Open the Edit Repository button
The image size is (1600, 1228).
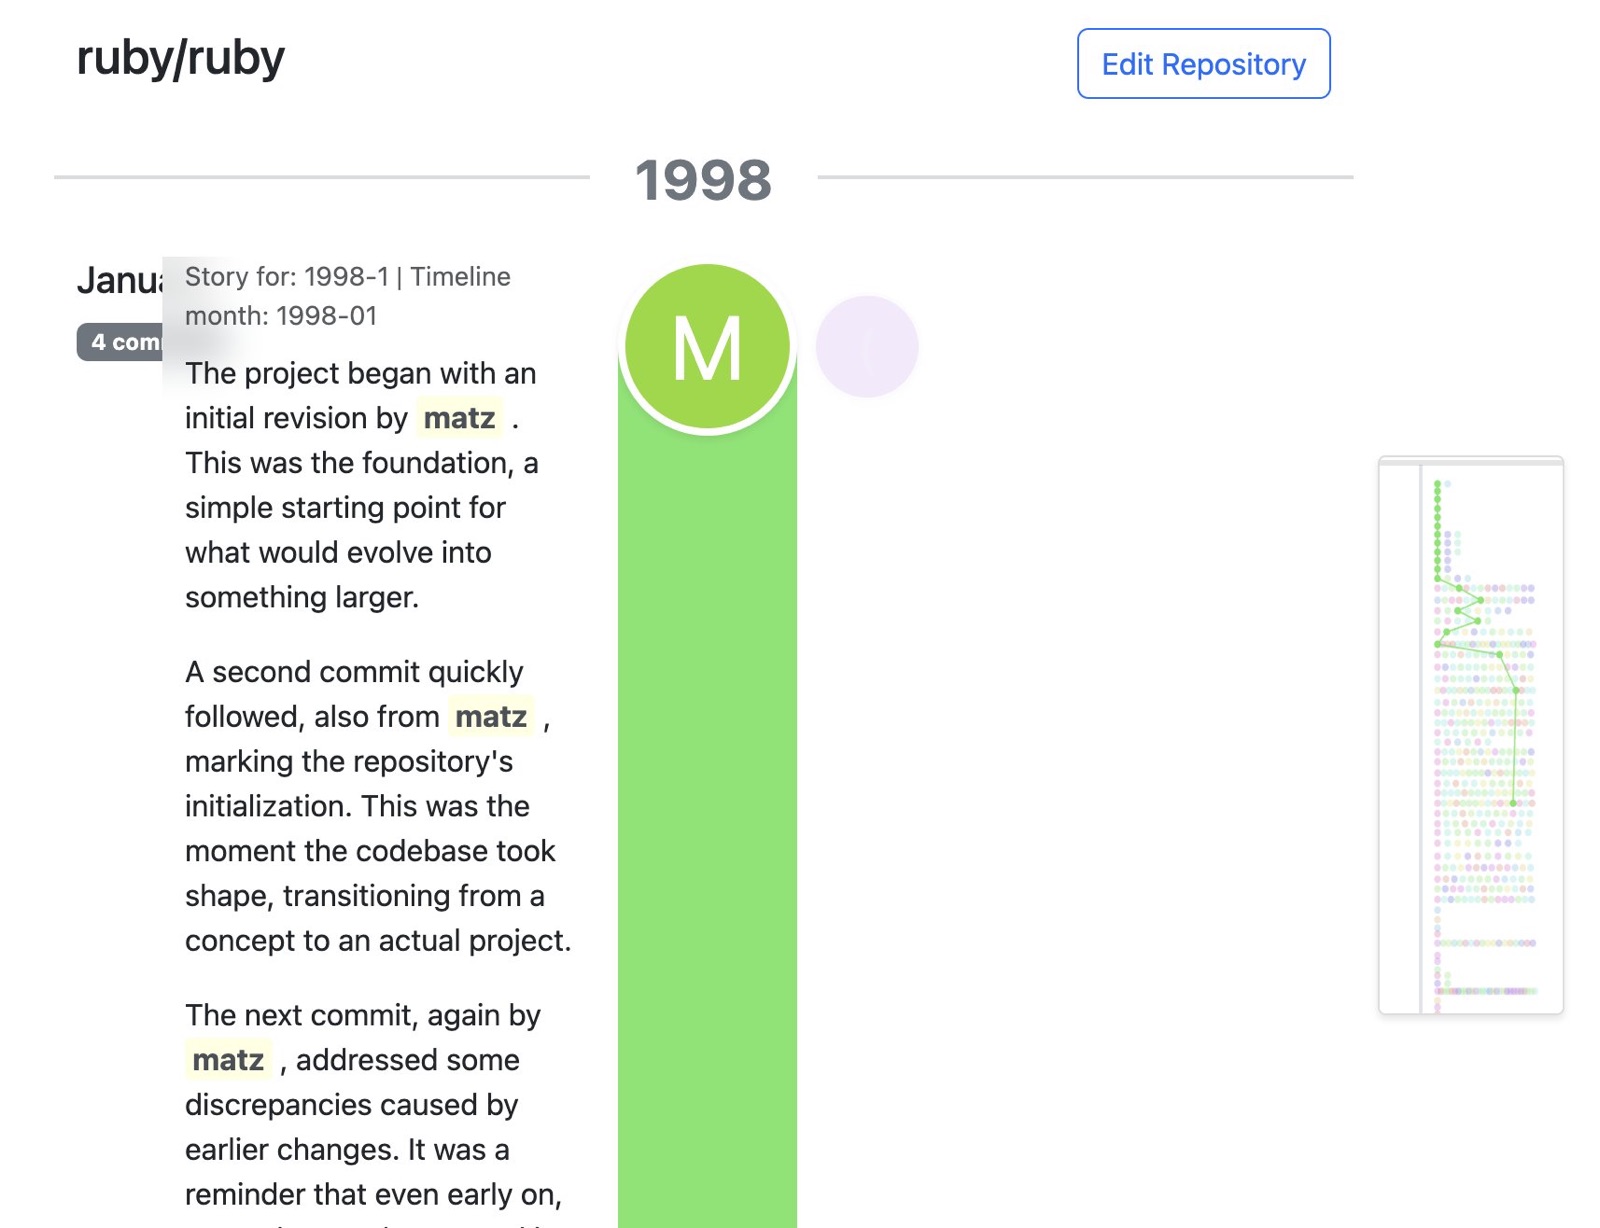tap(1203, 64)
